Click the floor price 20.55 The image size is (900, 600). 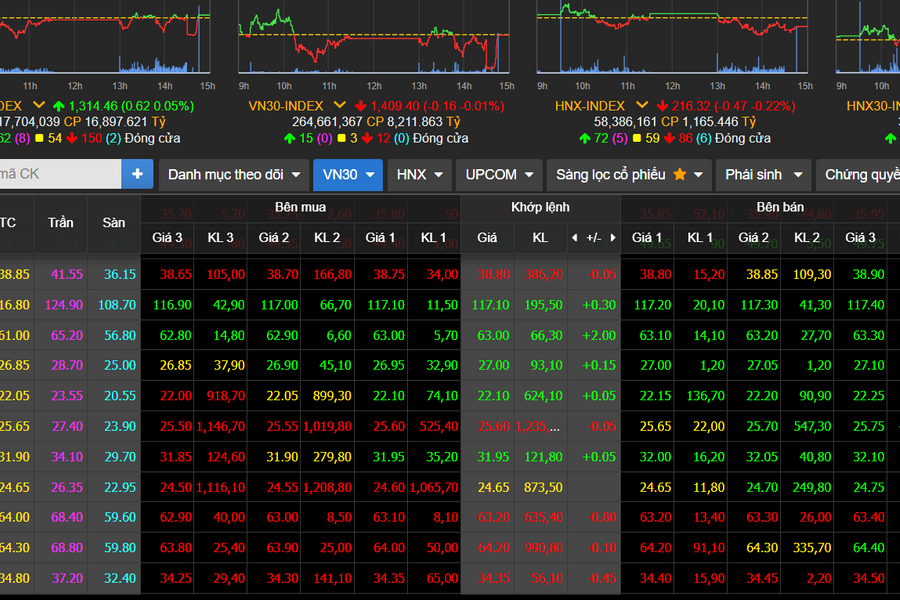coord(120,396)
